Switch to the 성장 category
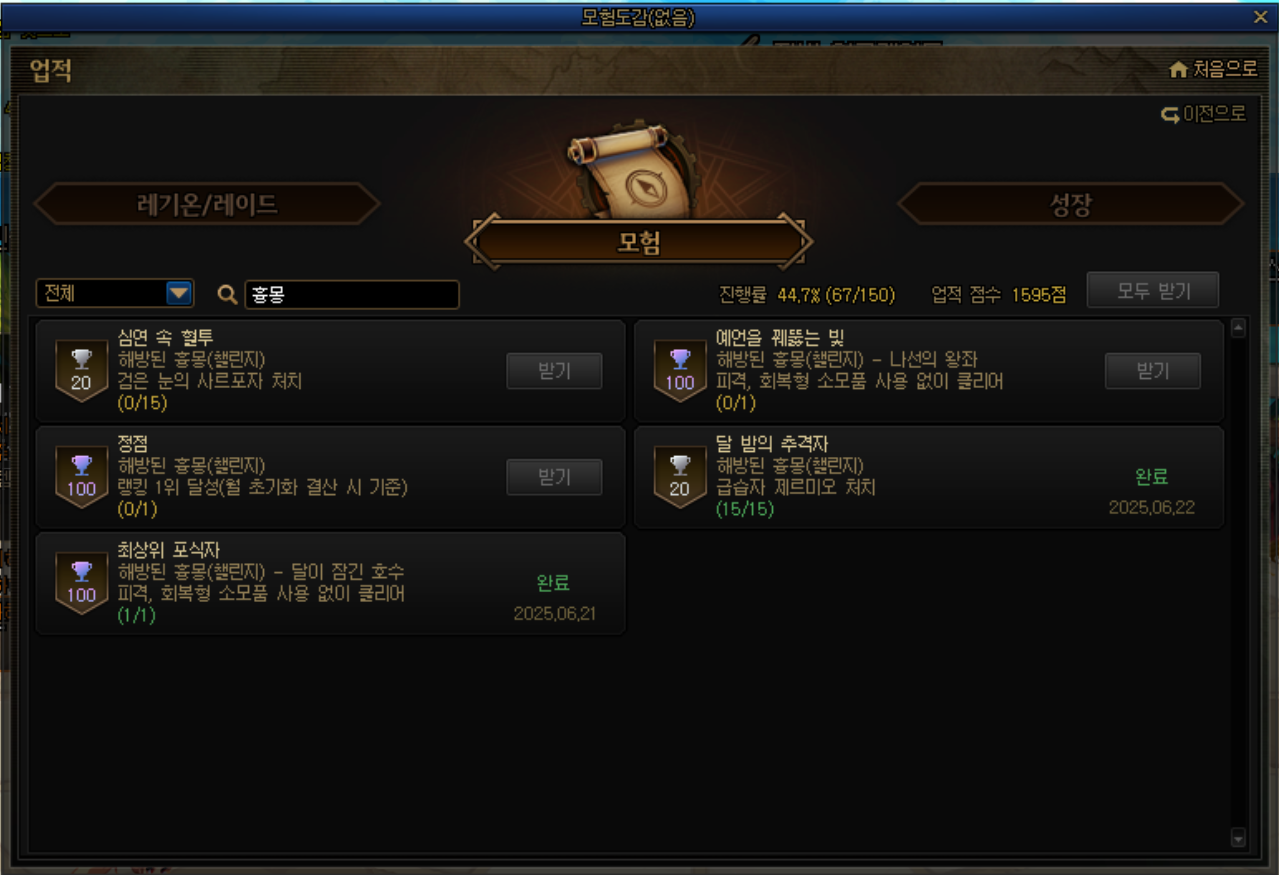 click(x=1071, y=204)
